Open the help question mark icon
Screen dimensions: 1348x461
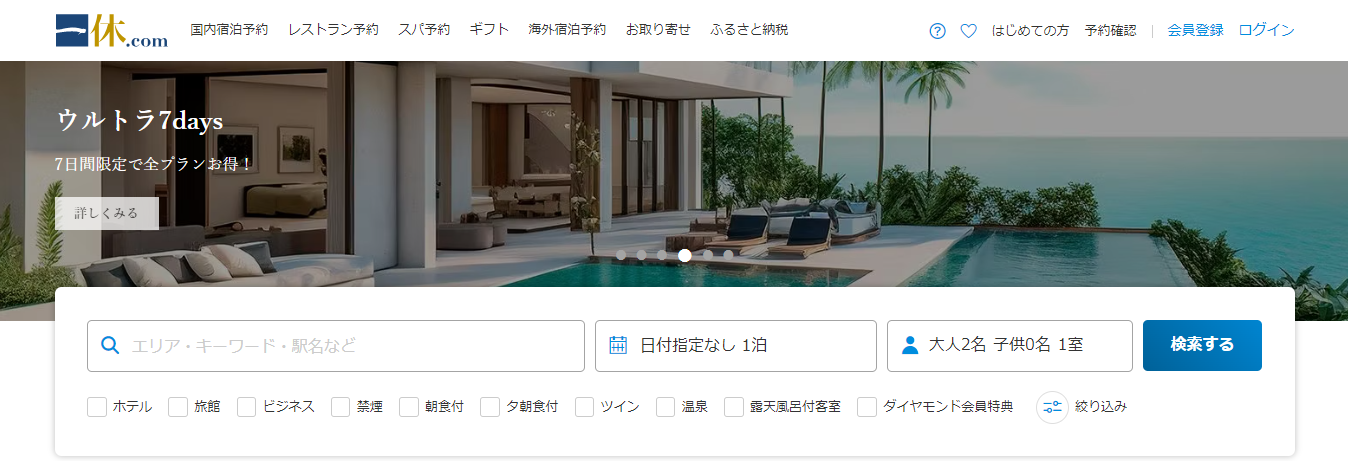(937, 30)
